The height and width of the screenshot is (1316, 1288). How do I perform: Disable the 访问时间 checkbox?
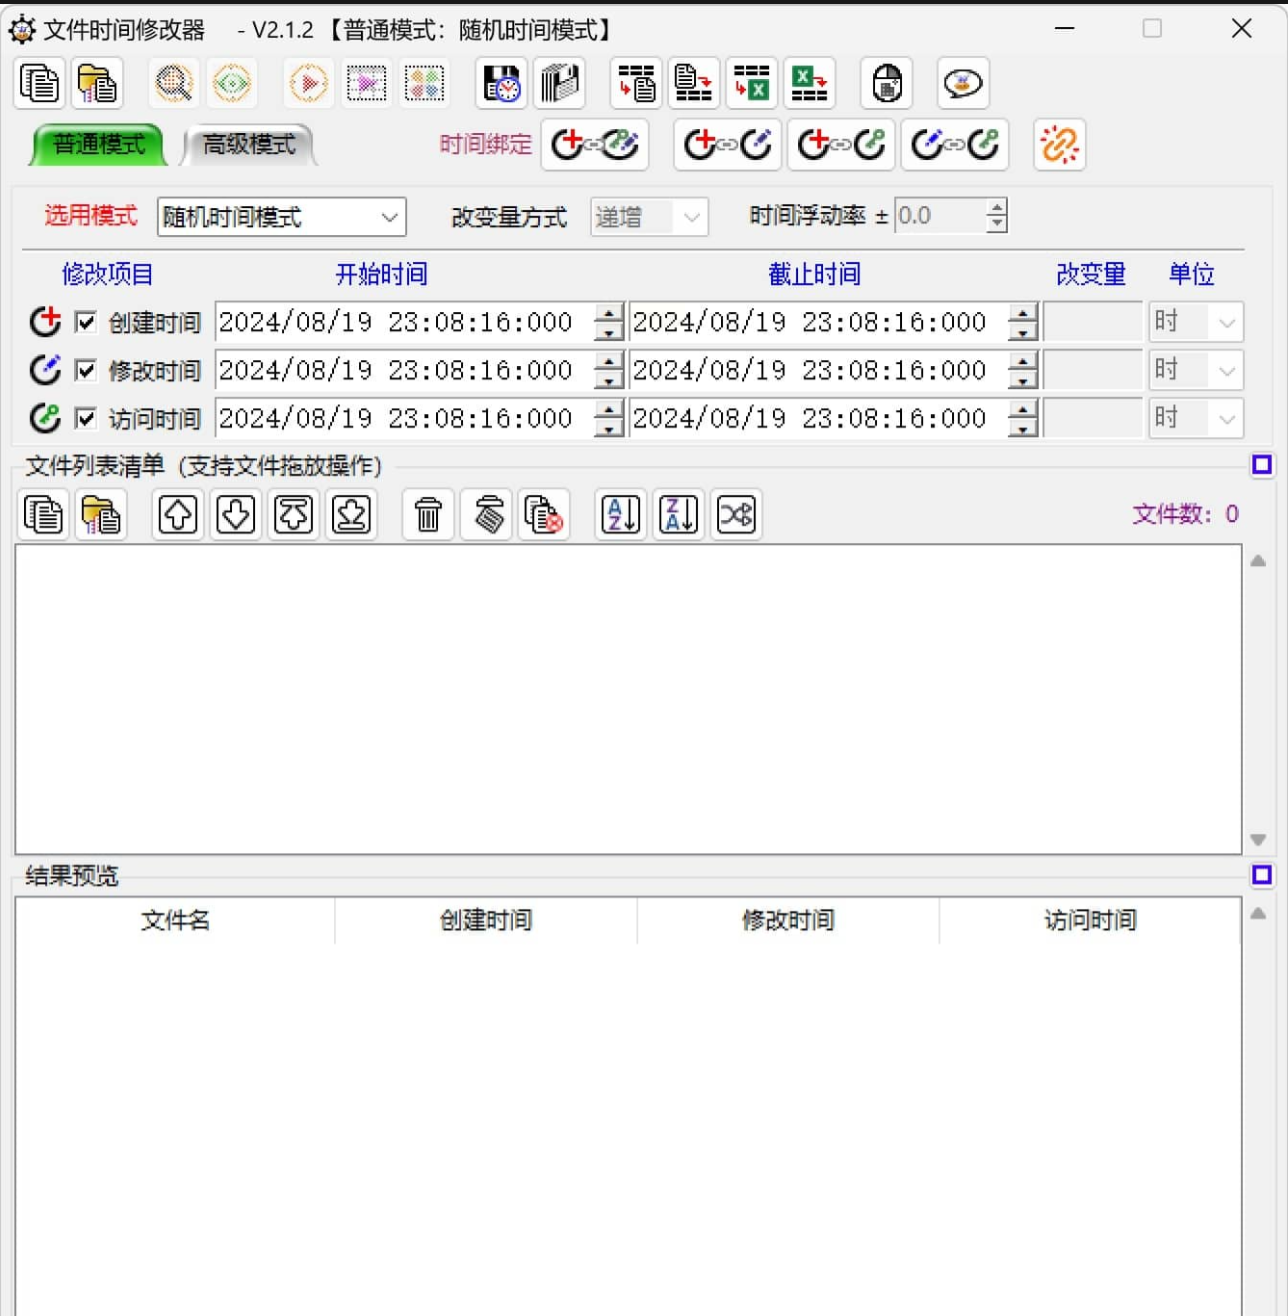(x=86, y=418)
